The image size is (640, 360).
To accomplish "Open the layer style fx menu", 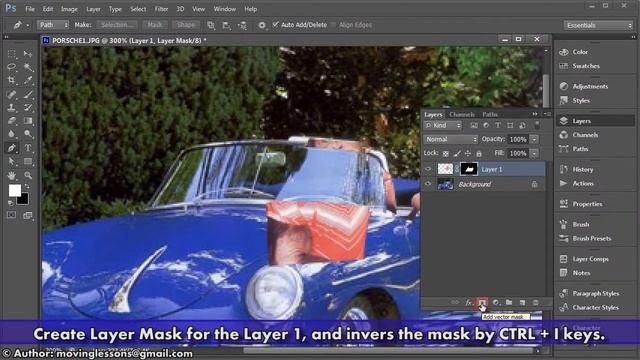I will [469, 302].
